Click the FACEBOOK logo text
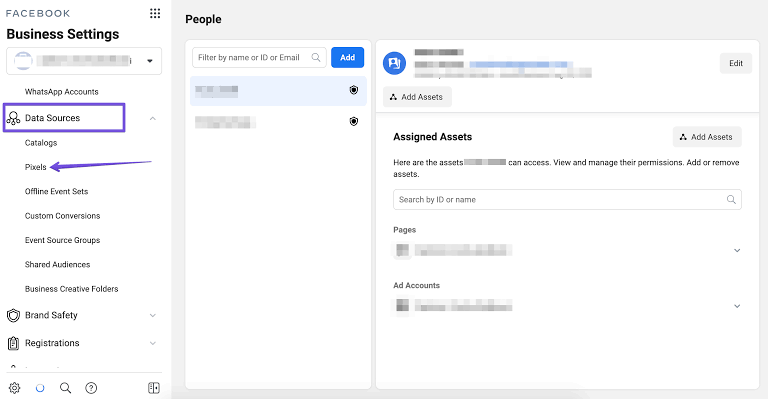 point(38,14)
